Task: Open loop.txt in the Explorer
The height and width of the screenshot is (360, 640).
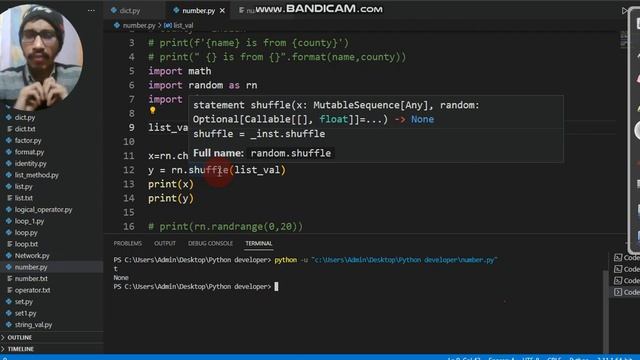Action: click(26, 244)
